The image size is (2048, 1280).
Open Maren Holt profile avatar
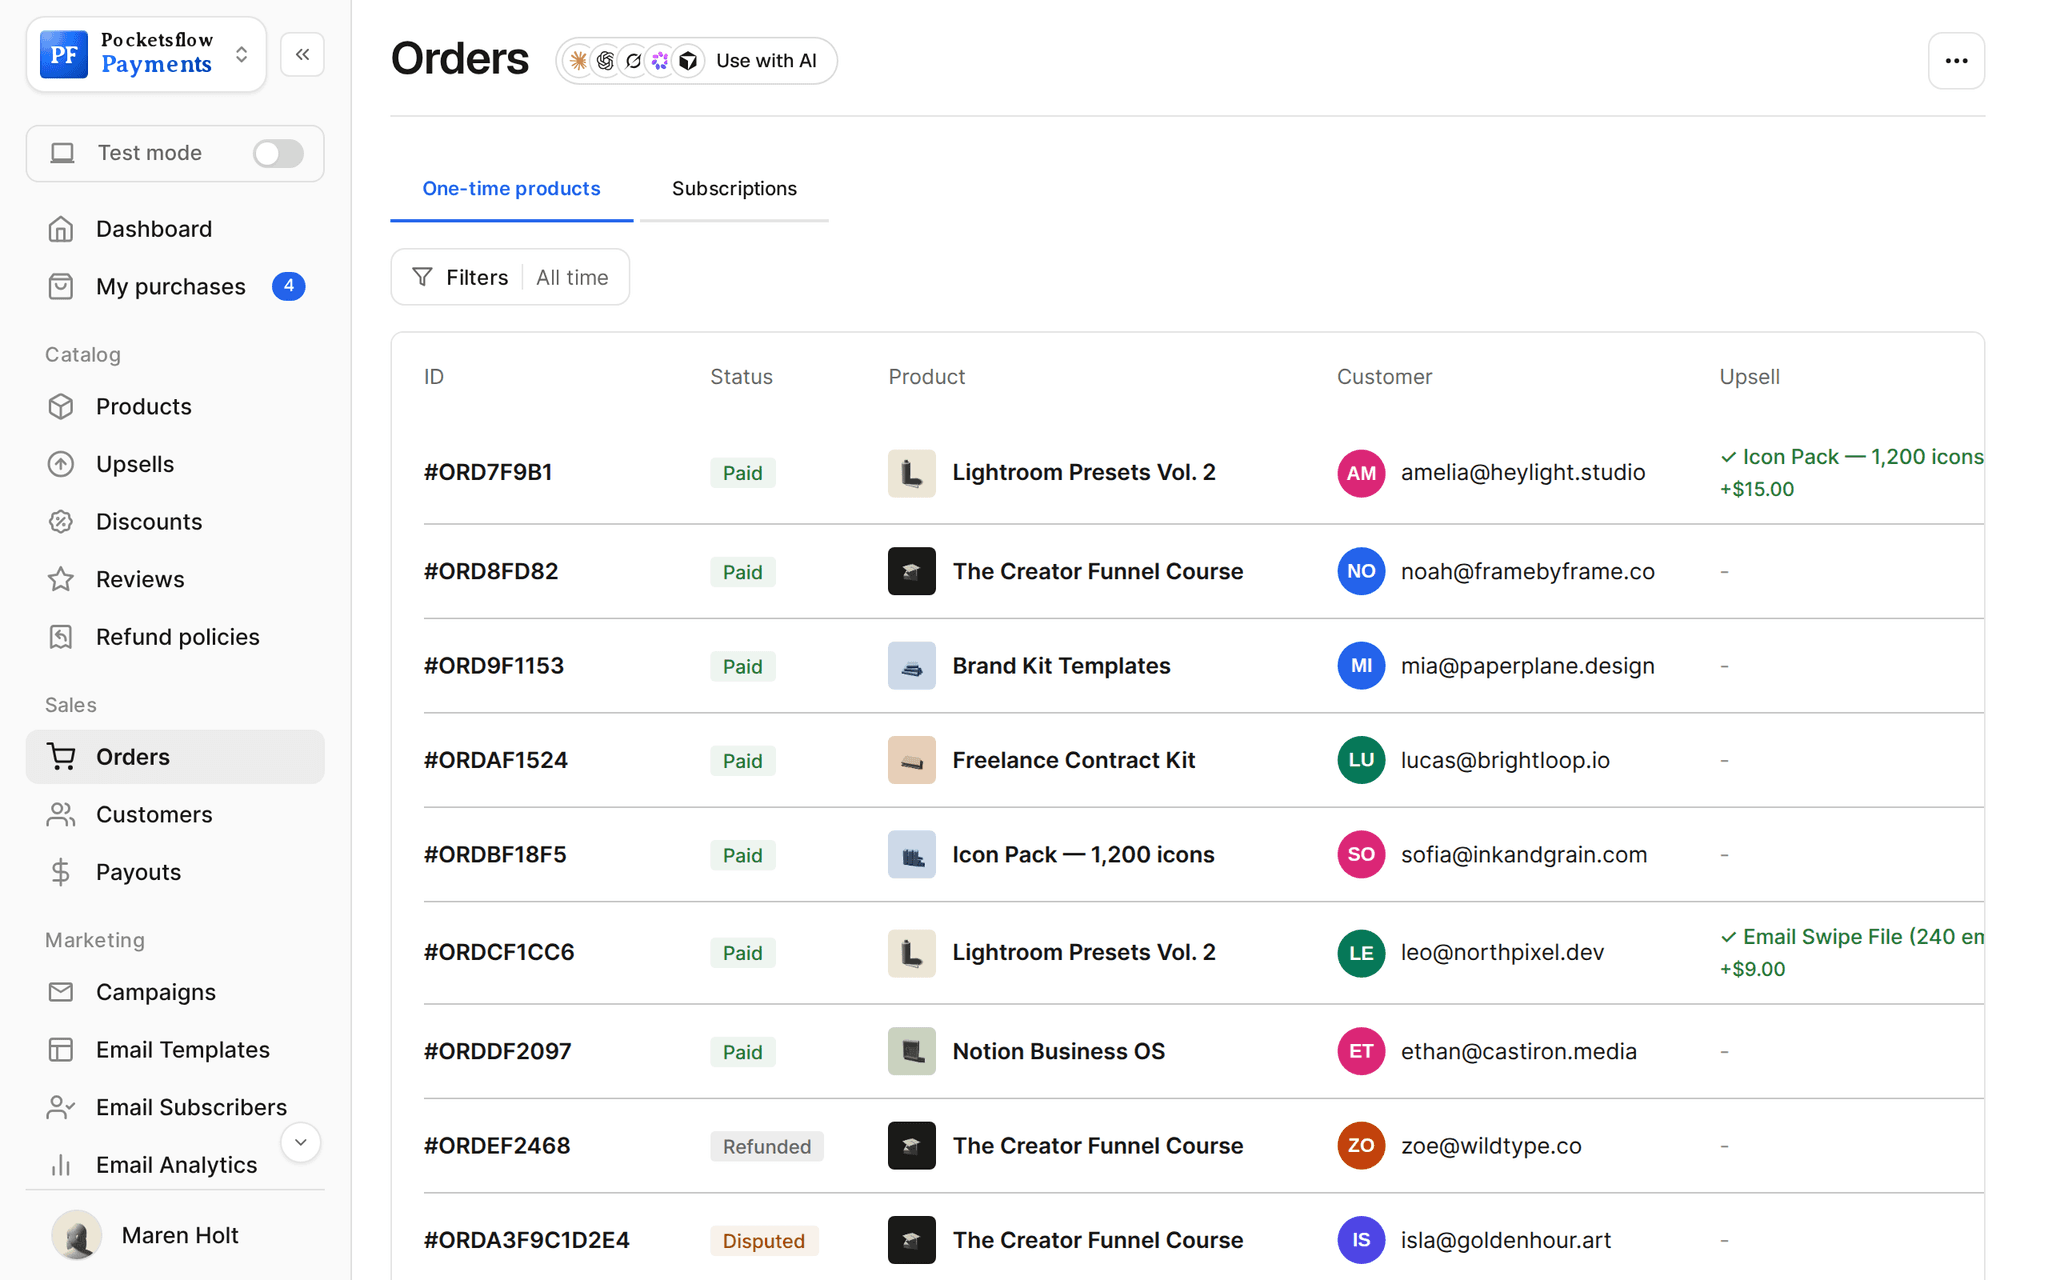[x=77, y=1235]
